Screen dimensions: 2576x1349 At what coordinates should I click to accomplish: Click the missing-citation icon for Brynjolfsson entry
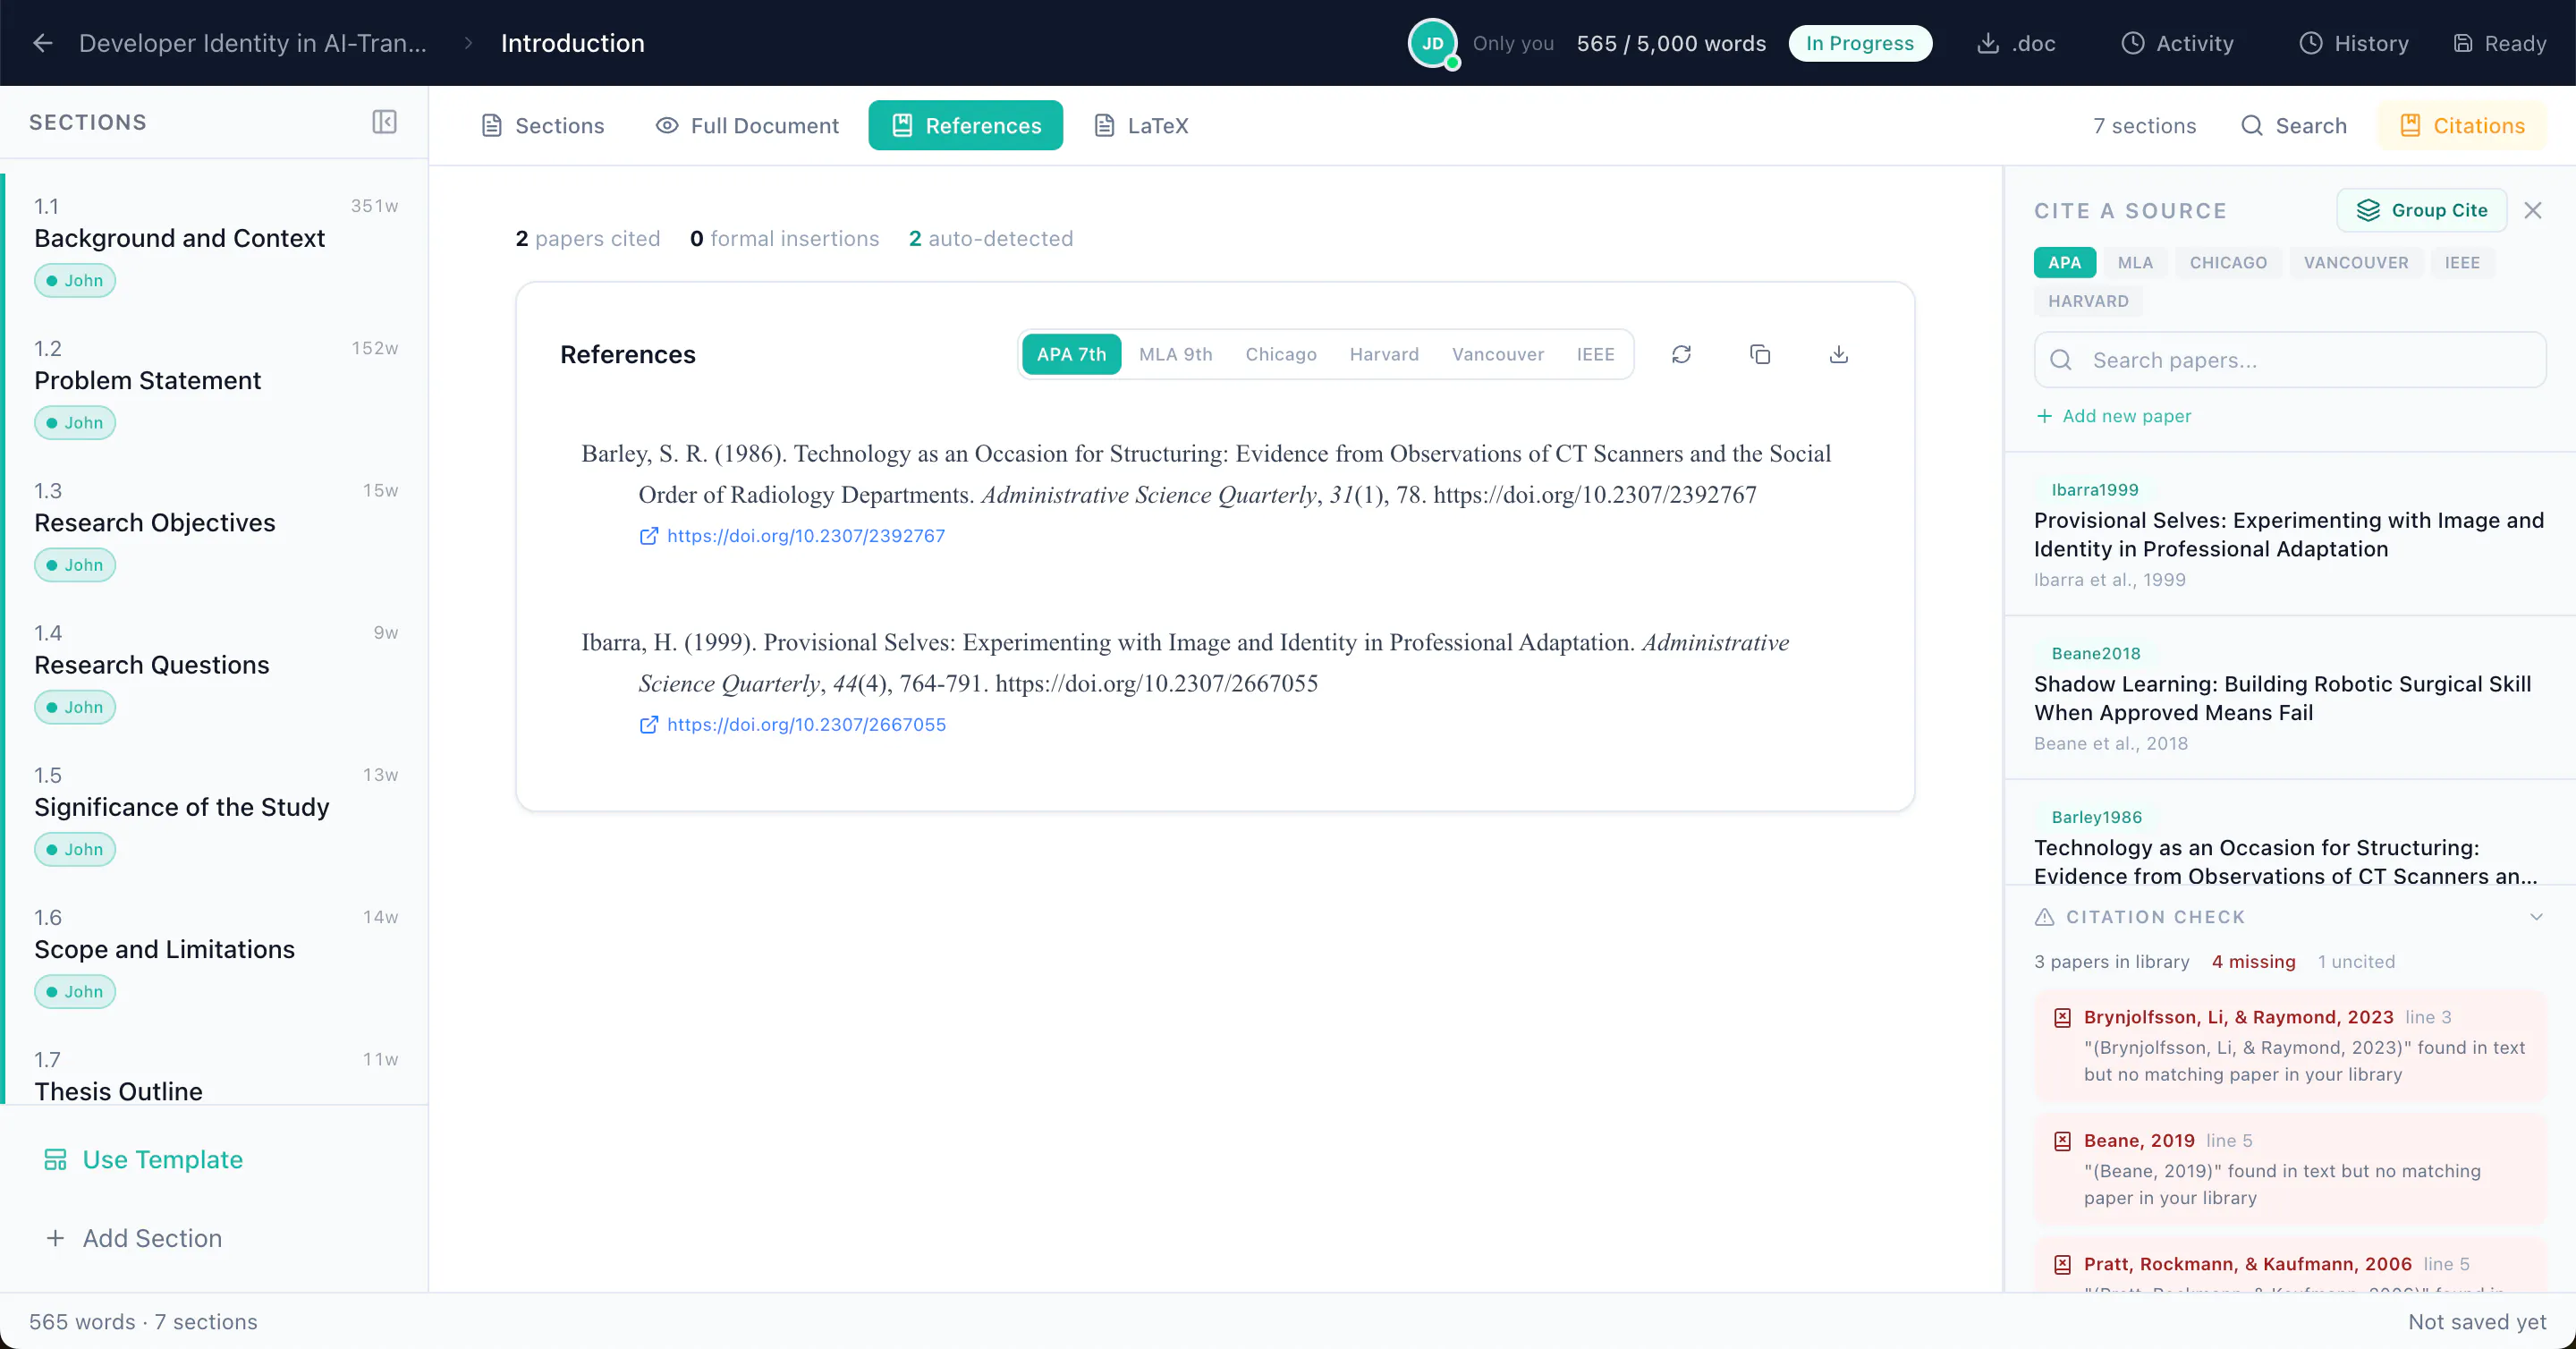[2062, 1018]
